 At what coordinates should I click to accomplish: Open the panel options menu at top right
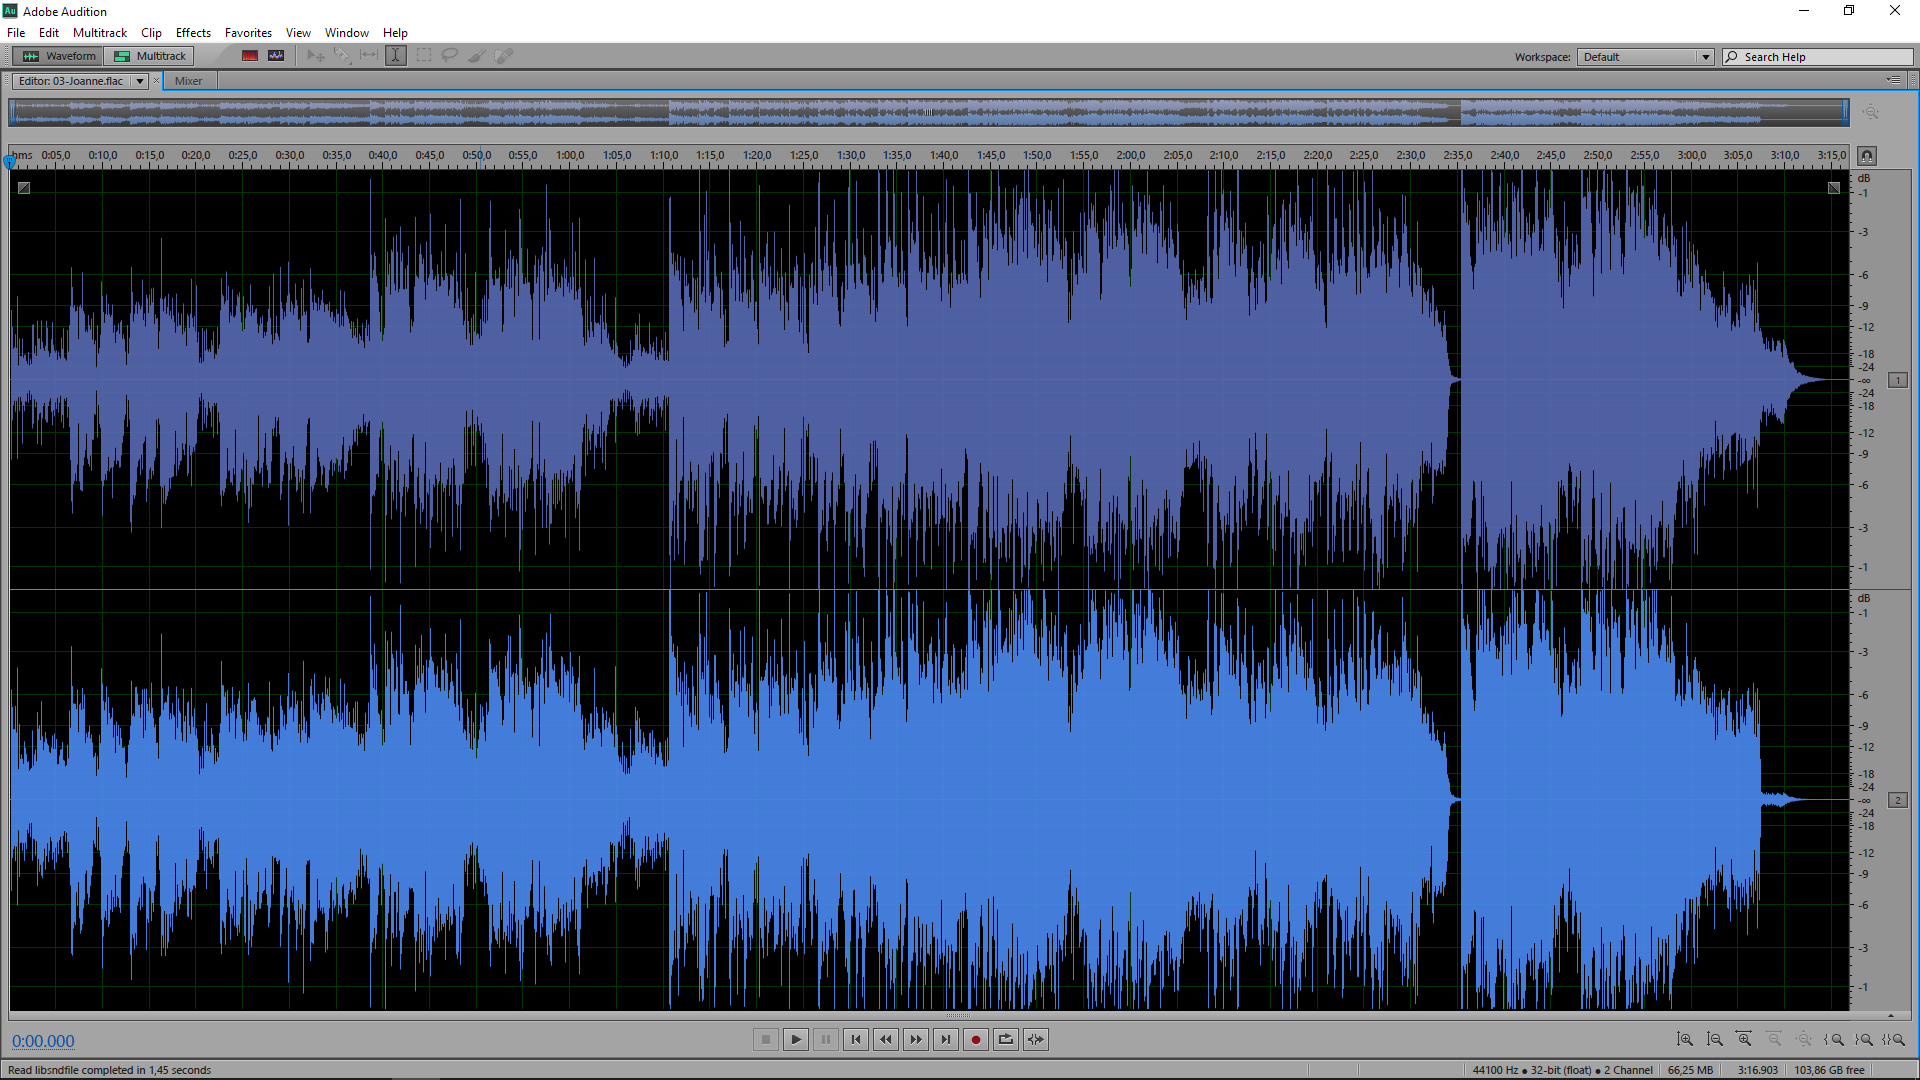[1893, 80]
